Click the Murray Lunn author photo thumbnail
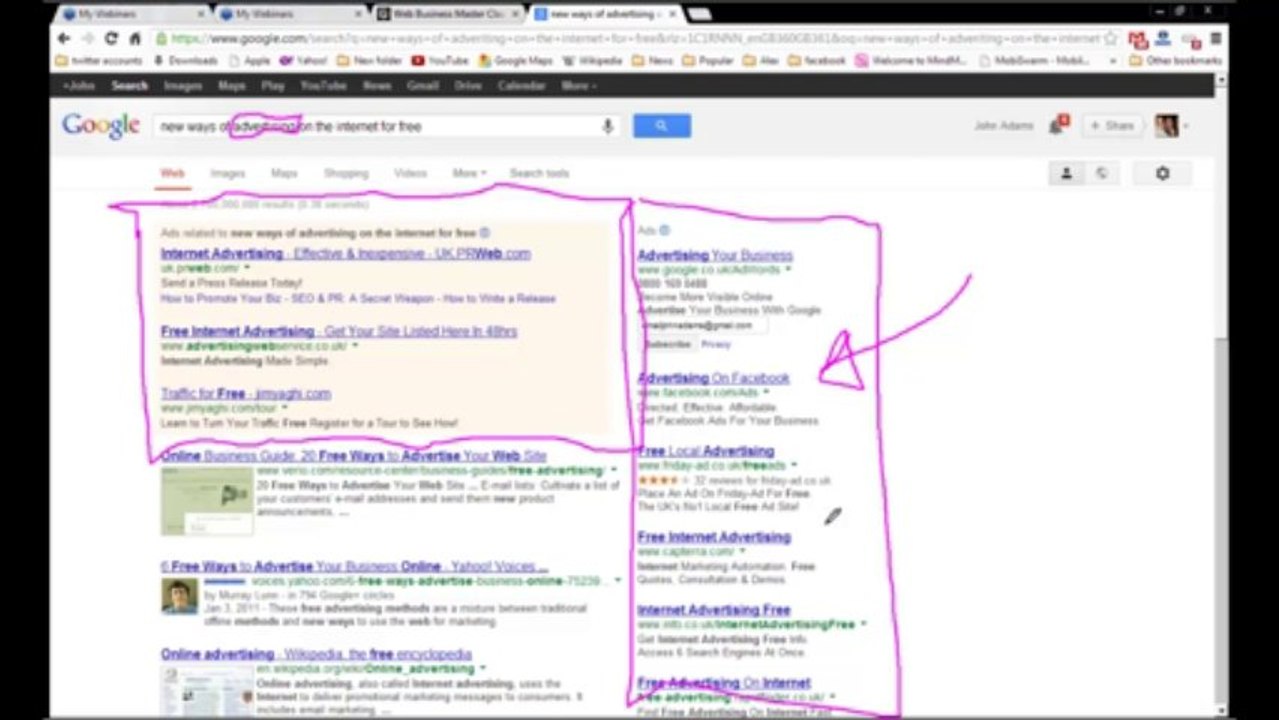This screenshot has height=720, width=1279. coord(179,596)
